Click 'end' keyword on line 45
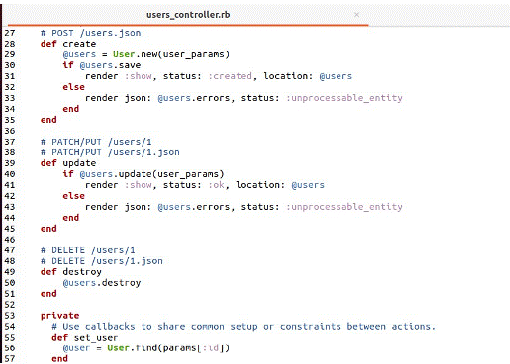The height and width of the screenshot is (364, 510). click(49, 229)
